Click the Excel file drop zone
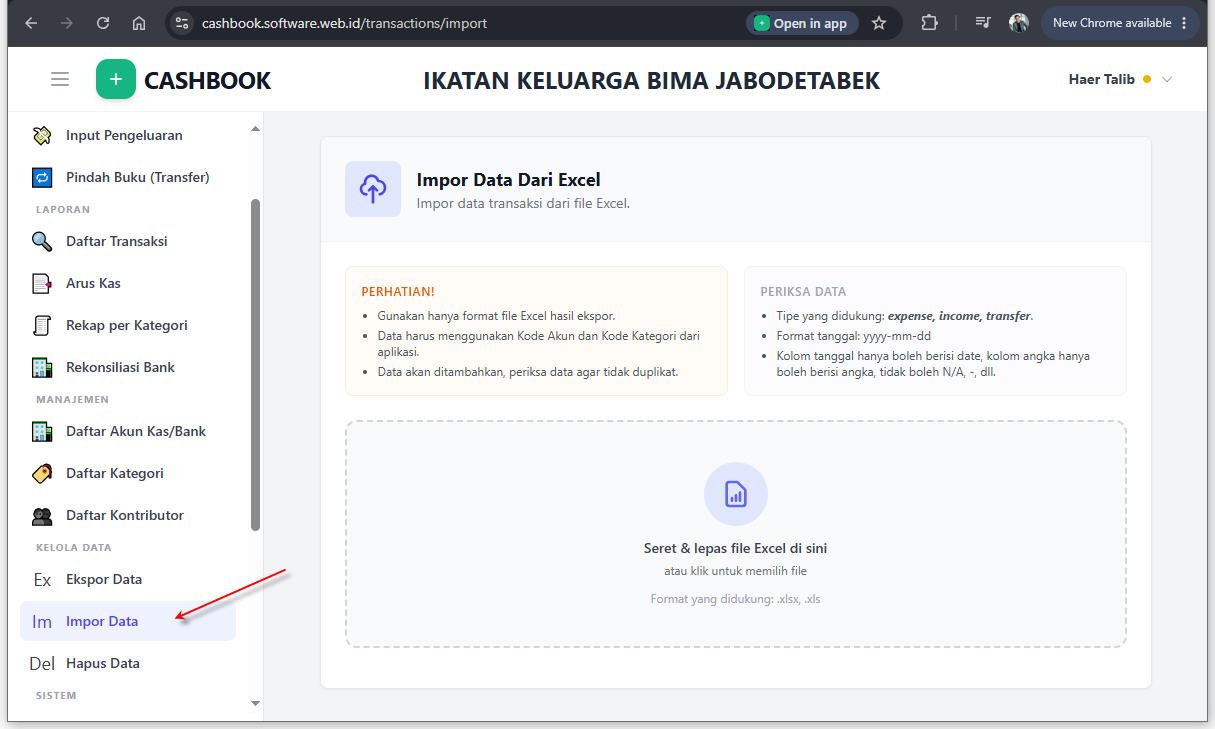Image resolution: width=1215 pixels, height=729 pixels. coord(736,534)
